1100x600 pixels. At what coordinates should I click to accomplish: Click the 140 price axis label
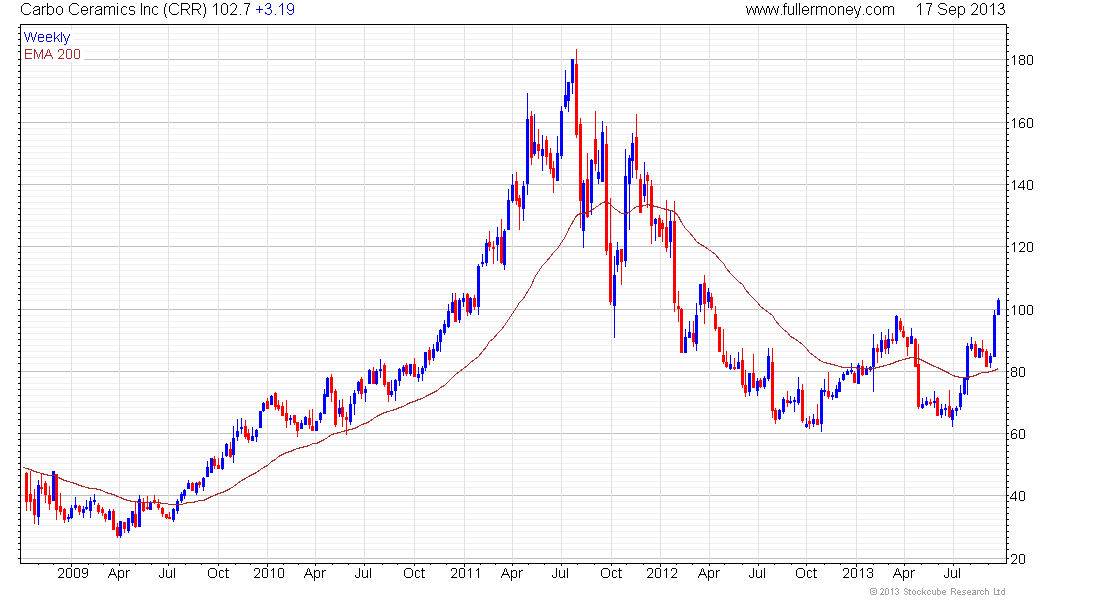tap(1021, 185)
